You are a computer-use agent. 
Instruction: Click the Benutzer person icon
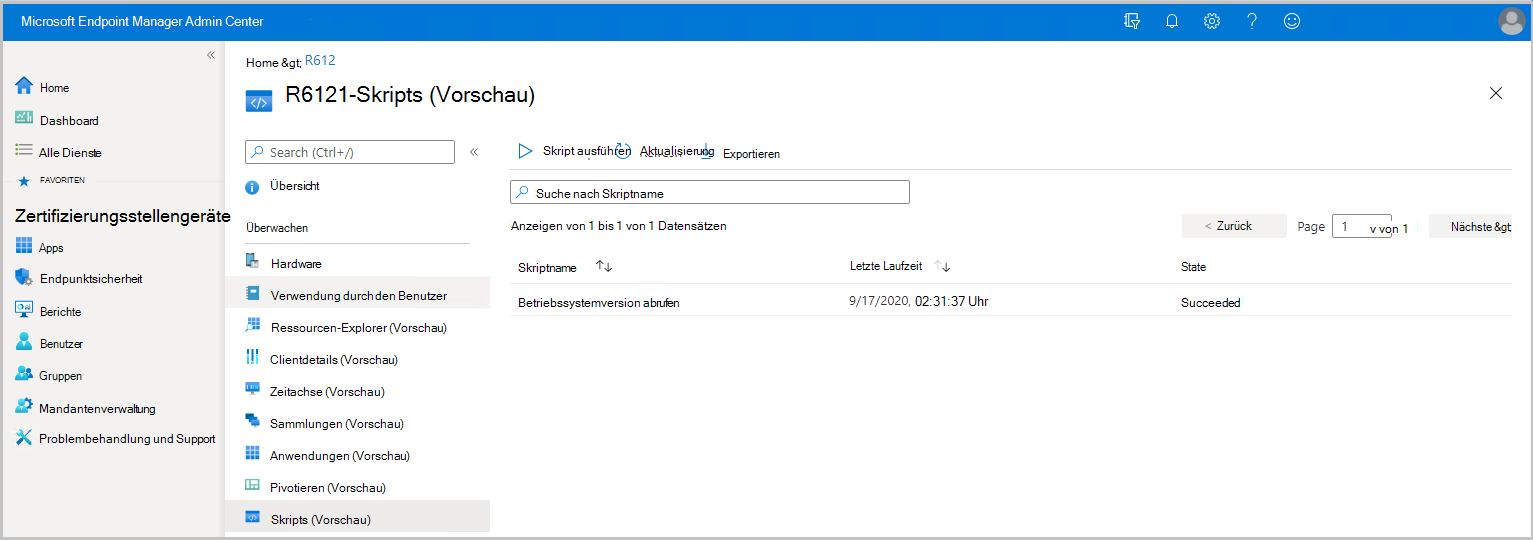(25, 343)
